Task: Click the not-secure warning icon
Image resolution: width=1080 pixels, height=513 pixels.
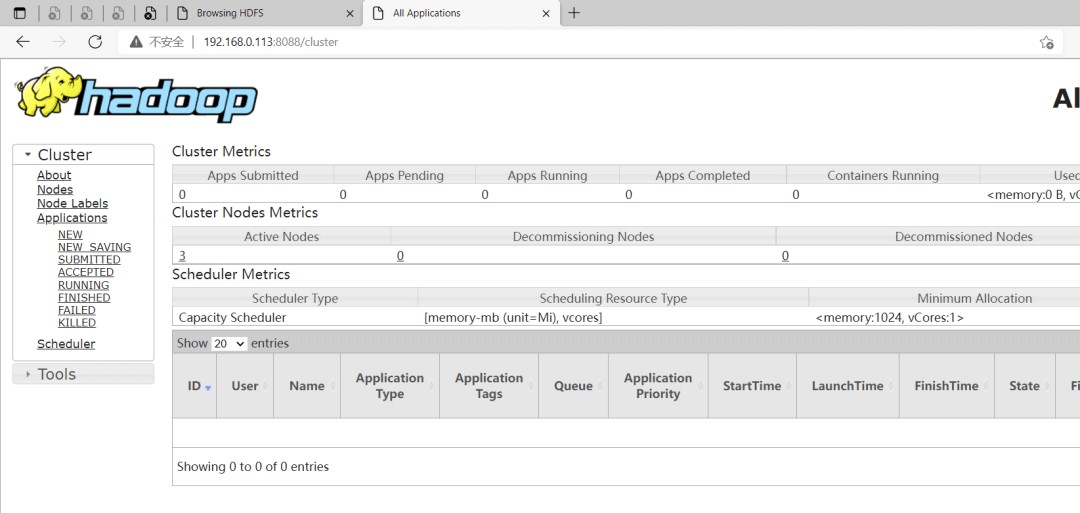Action: pyautogui.click(x=137, y=42)
